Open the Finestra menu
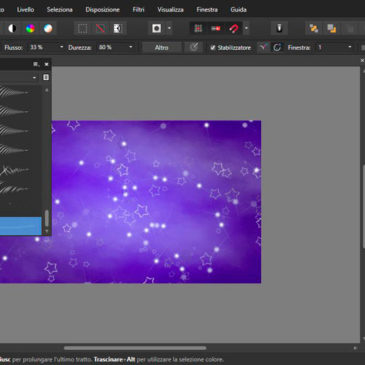Screen dimensions: 365x365 point(207,10)
